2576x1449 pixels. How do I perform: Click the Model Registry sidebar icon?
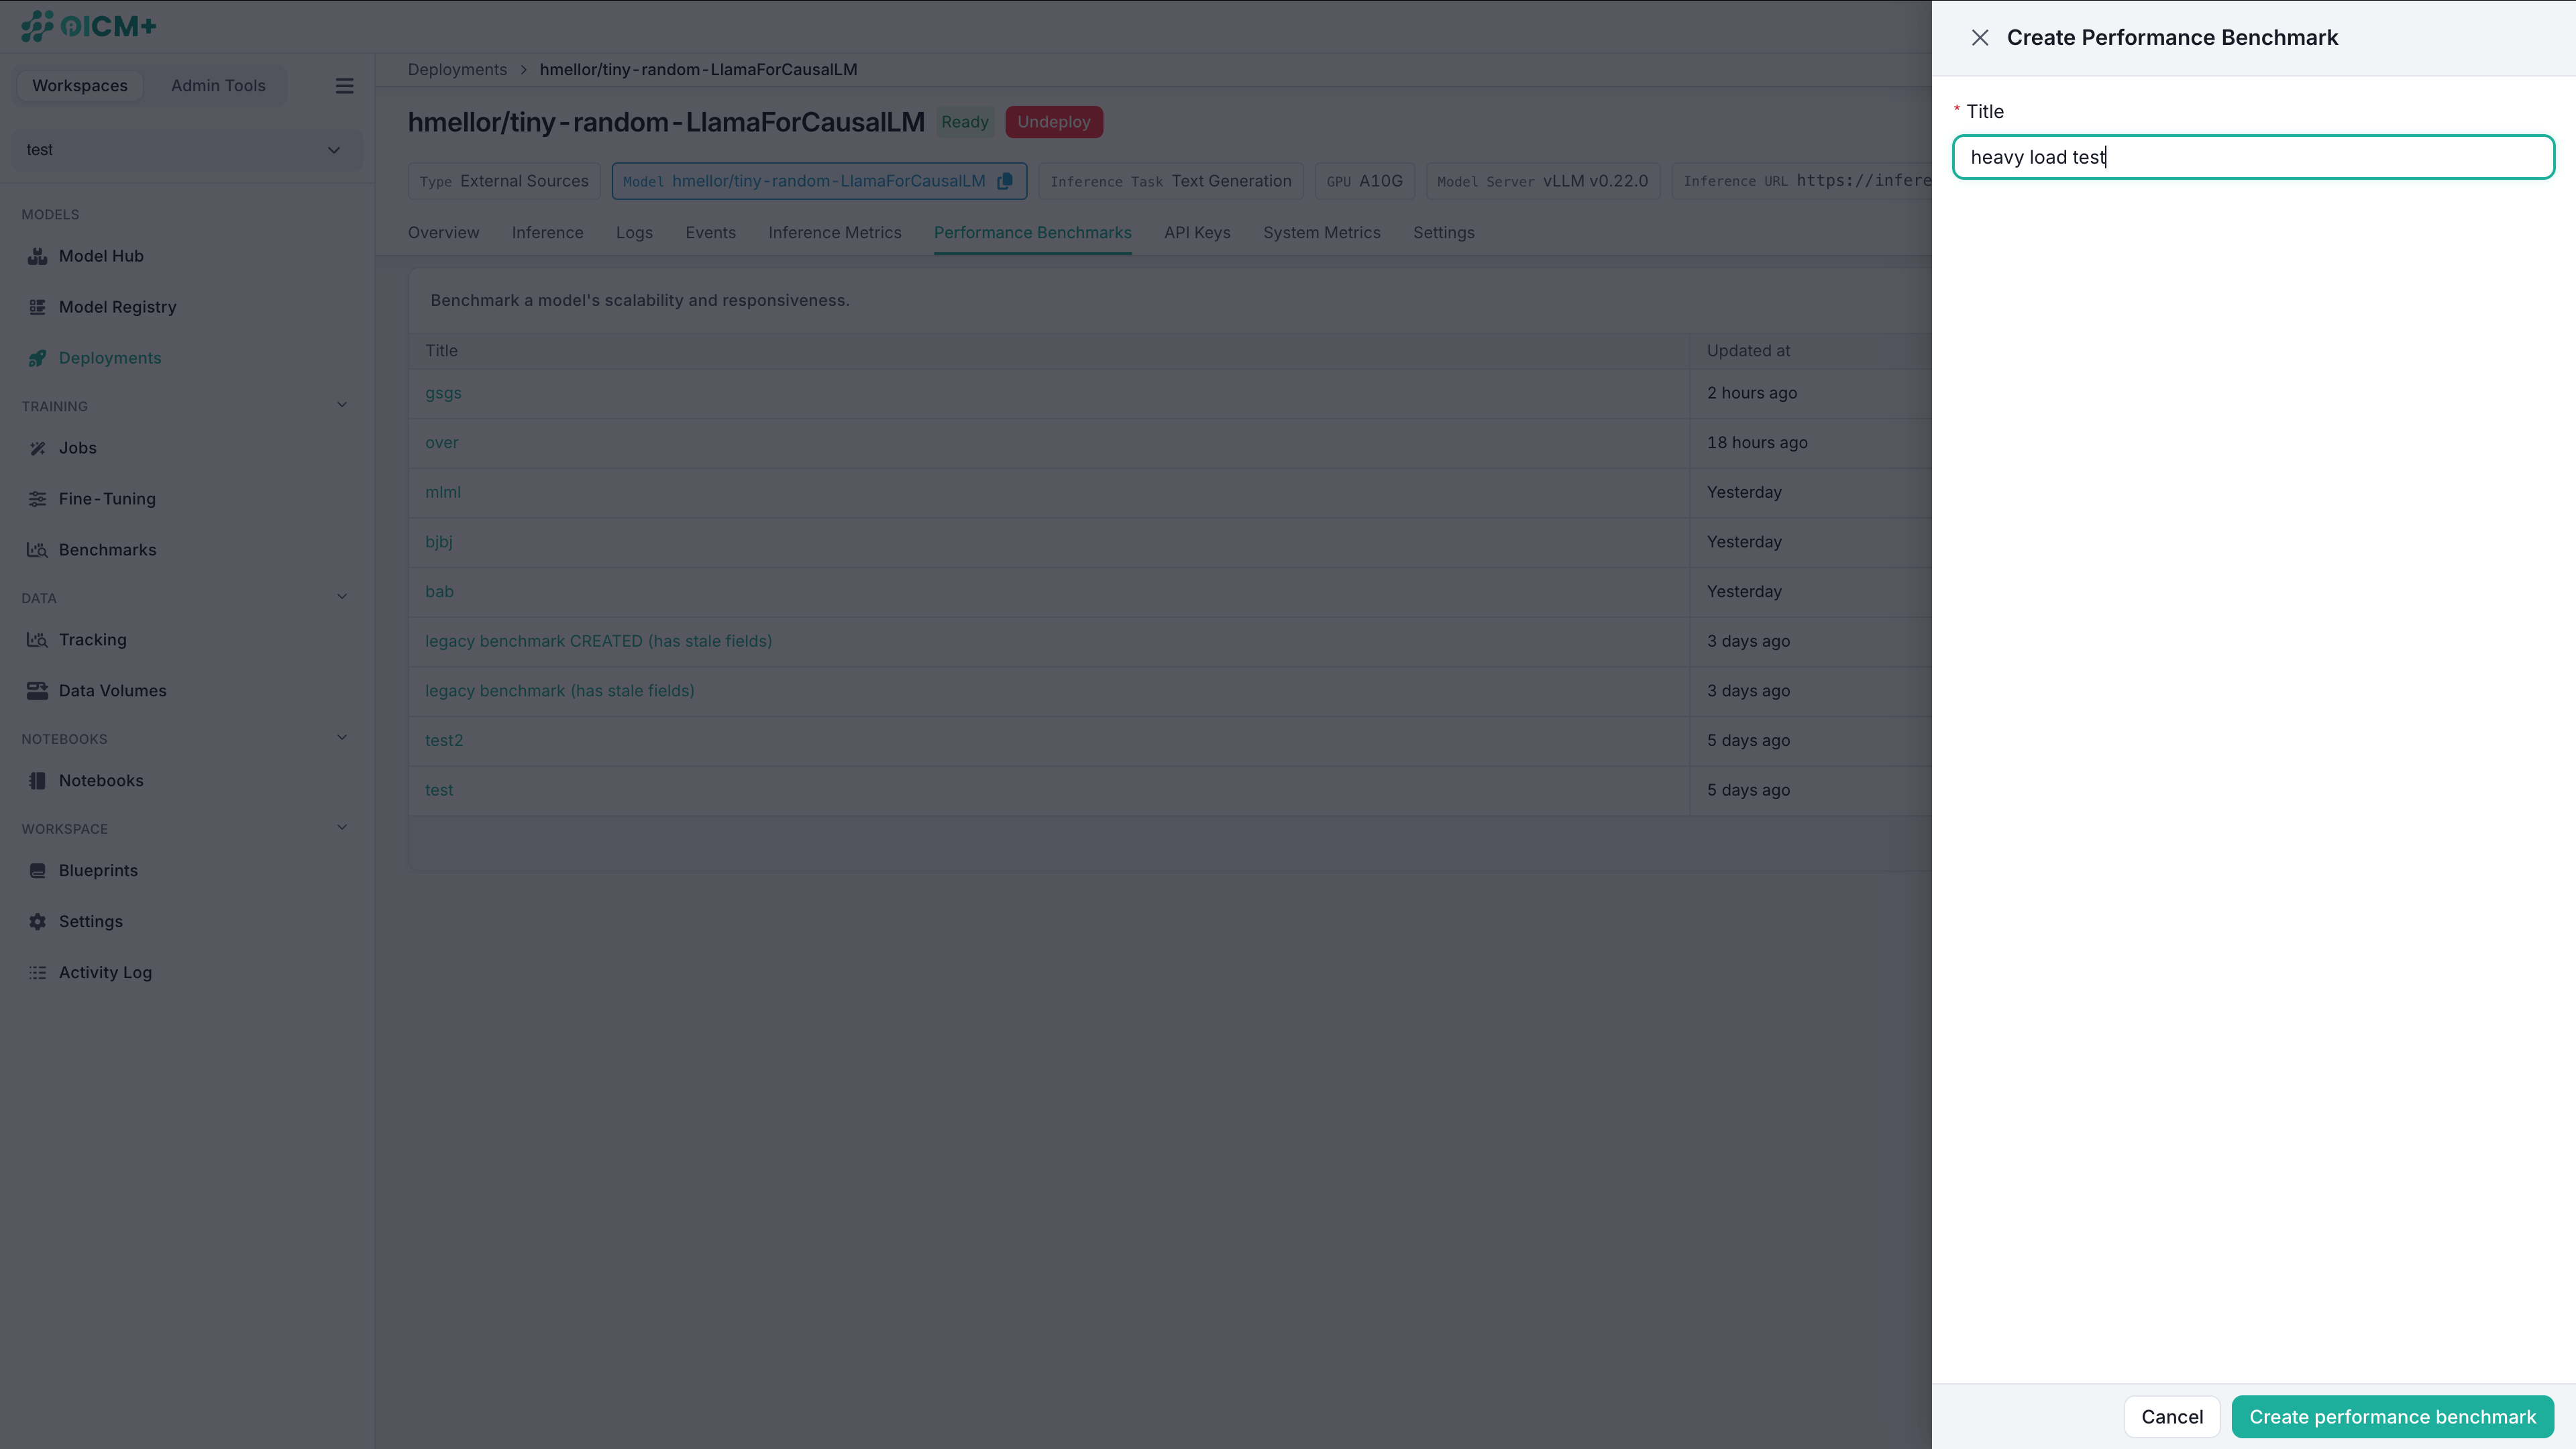pyautogui.click(x=37, y=307)
